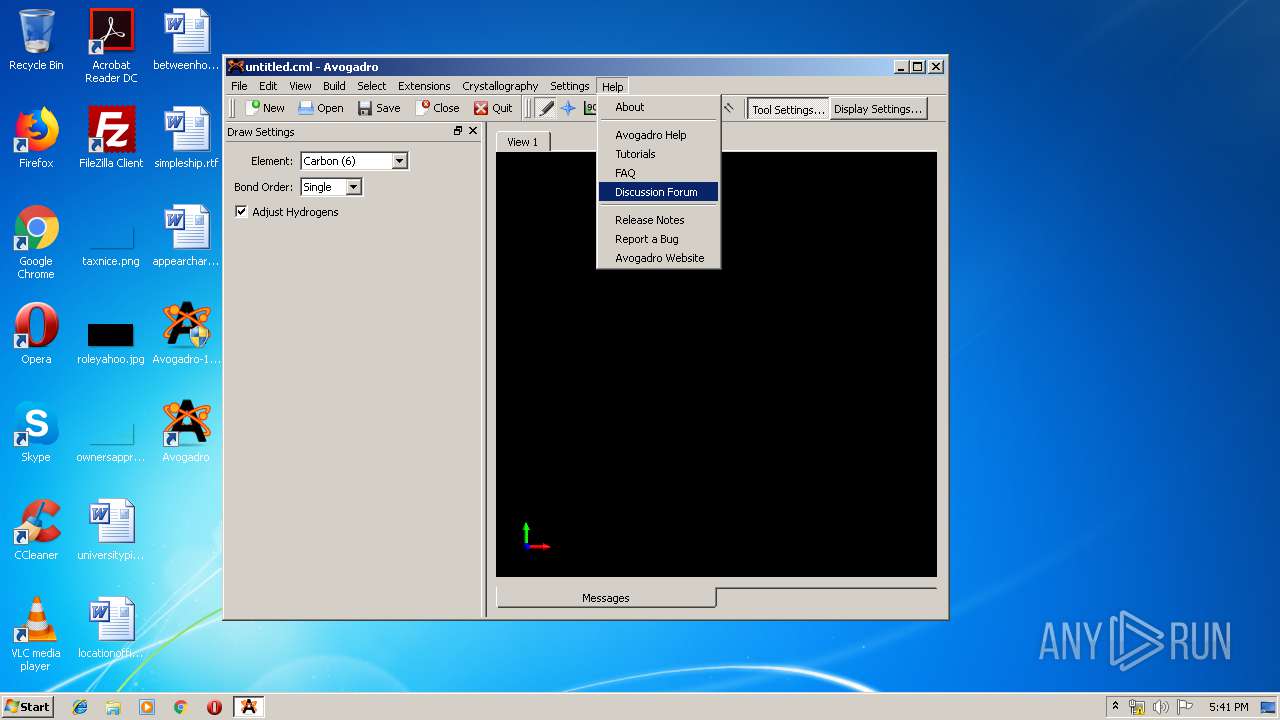This screenshot has height=720, width=1280.
Task: Open Internet Explorer from taskbar
Action: click(x=80, y=707)
